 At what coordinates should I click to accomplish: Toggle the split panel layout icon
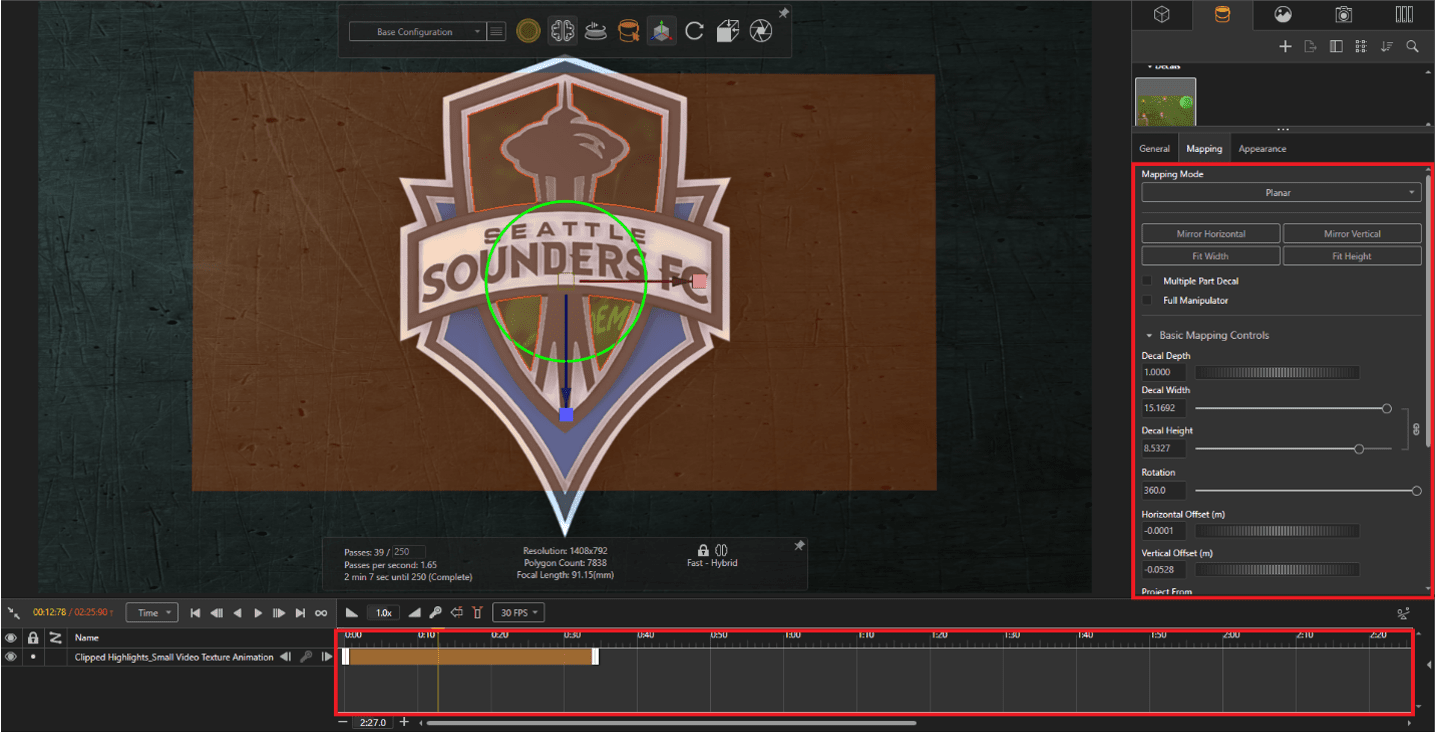[x=1336, y=46]
